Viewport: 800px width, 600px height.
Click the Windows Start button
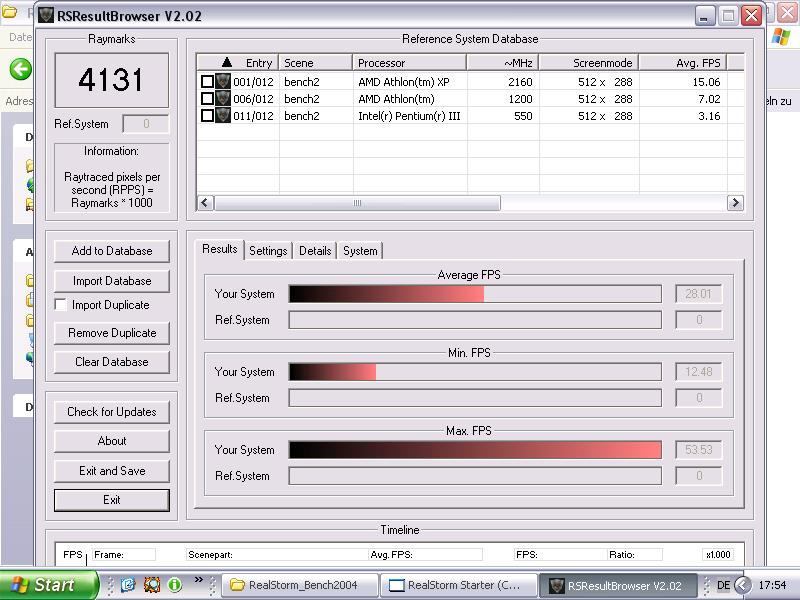coord(48,585)
